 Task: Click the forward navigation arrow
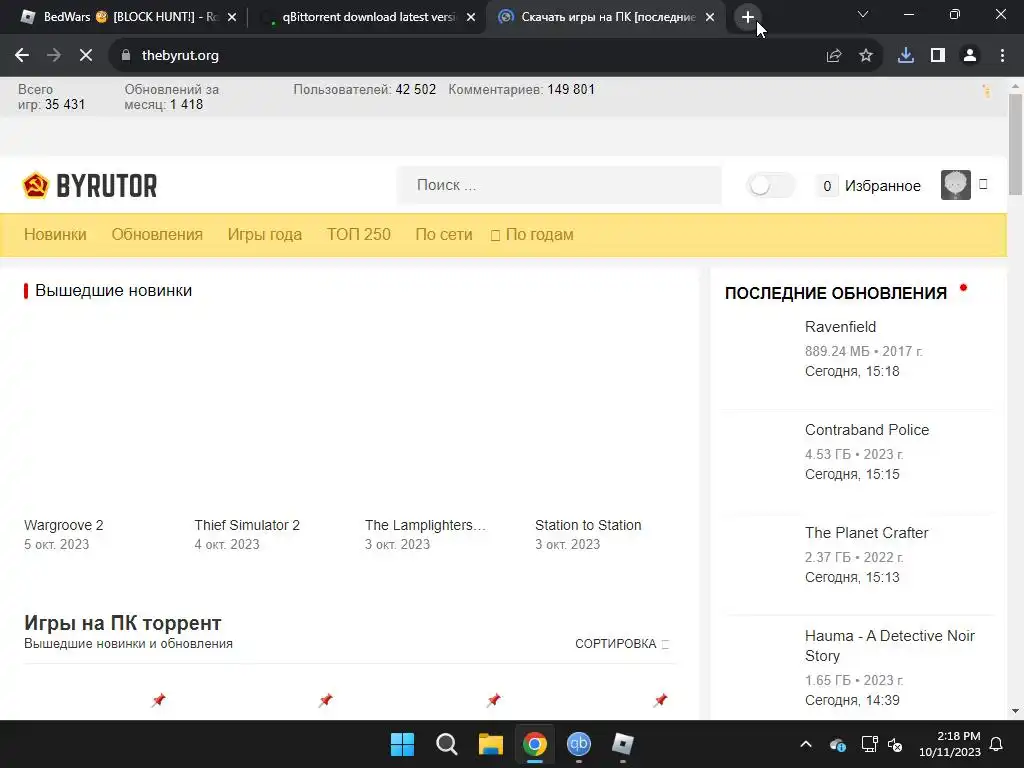pos(54,56)
